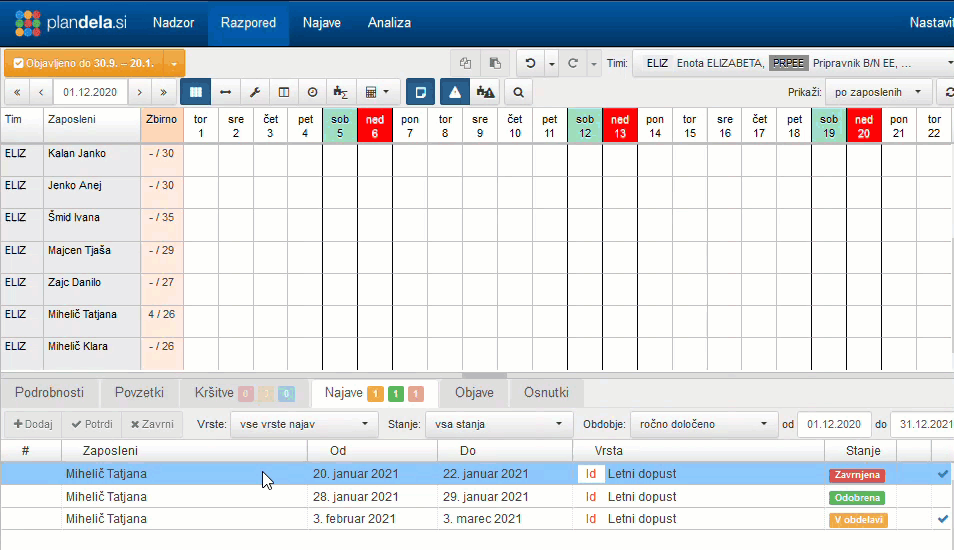Image resolution: width=954 pixels, height=550 pixels.
Task: Click the clock icon in toolbar
Action: point(312,92)
